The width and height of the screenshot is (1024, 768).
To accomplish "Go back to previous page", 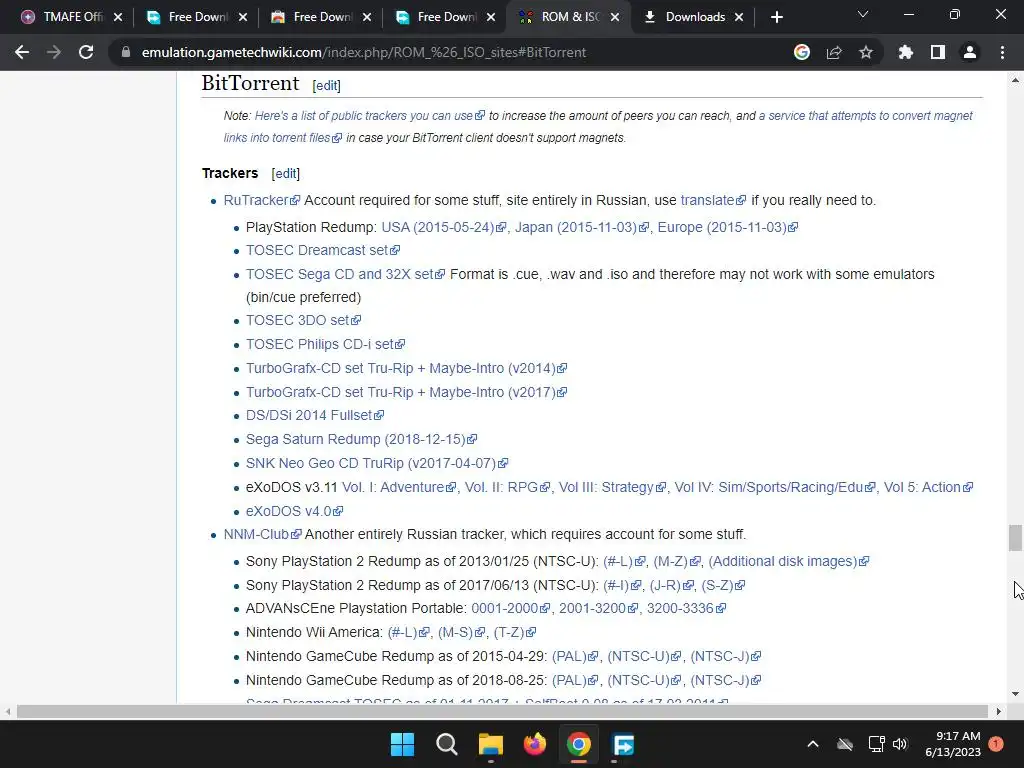I will (22, 52).
